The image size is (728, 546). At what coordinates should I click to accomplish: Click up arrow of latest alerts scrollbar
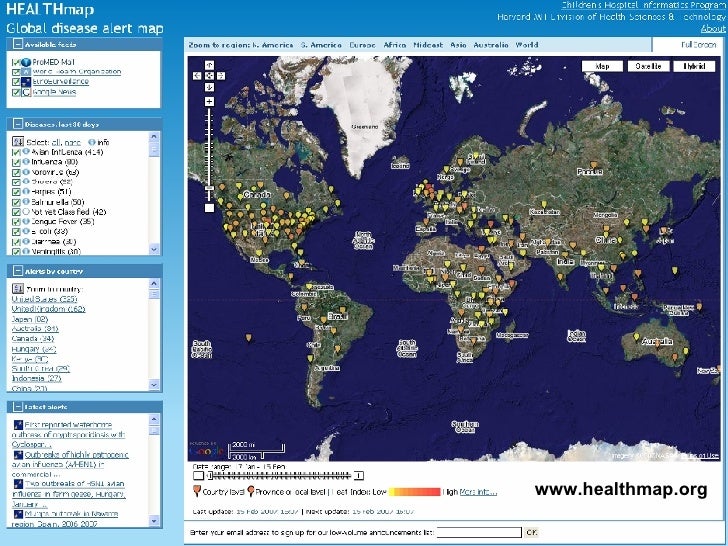click(x=154, y=419)
